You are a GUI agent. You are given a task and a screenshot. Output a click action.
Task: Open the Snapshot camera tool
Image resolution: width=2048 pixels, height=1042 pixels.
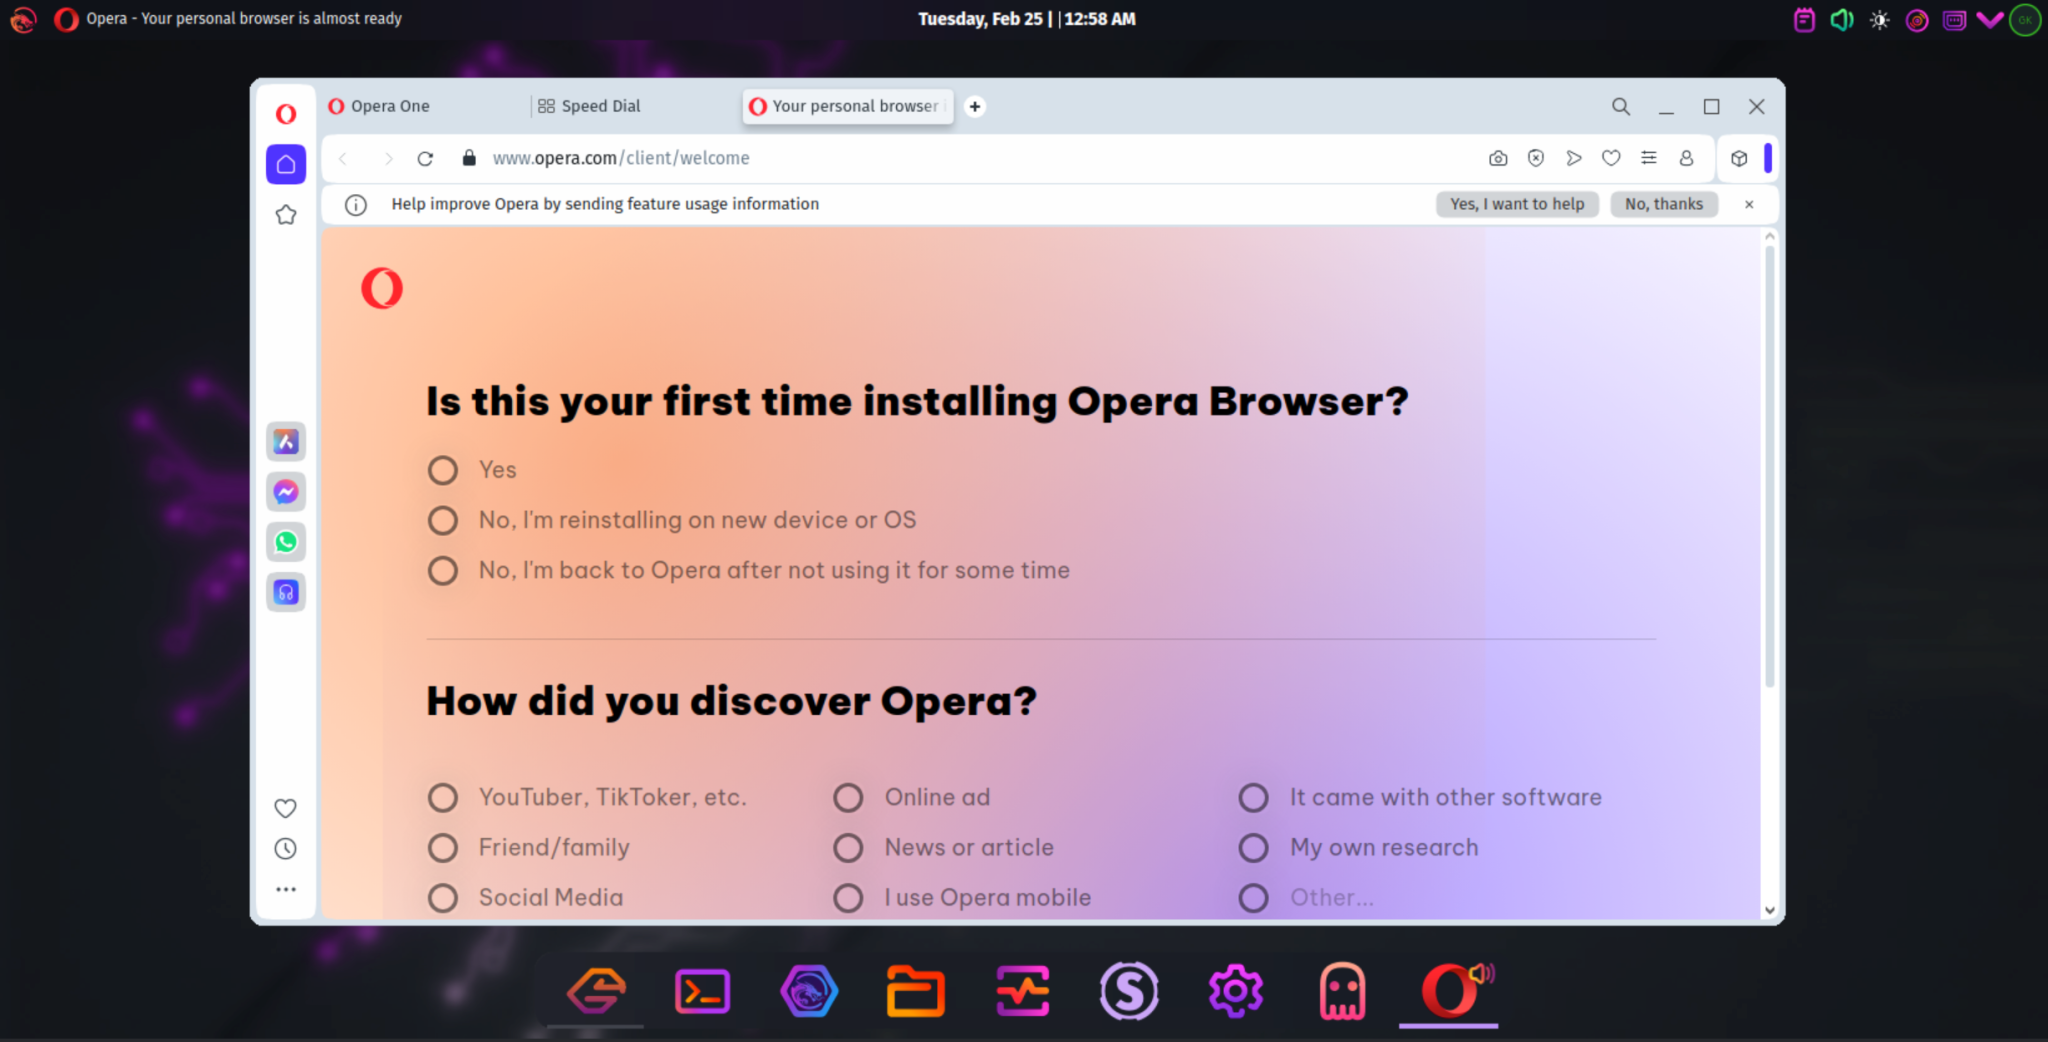1497,157
